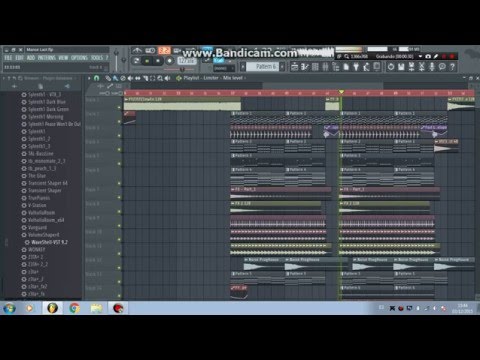Click the Record button in transport
This screenshot has width=480, height=360.
tap(169, 61)
